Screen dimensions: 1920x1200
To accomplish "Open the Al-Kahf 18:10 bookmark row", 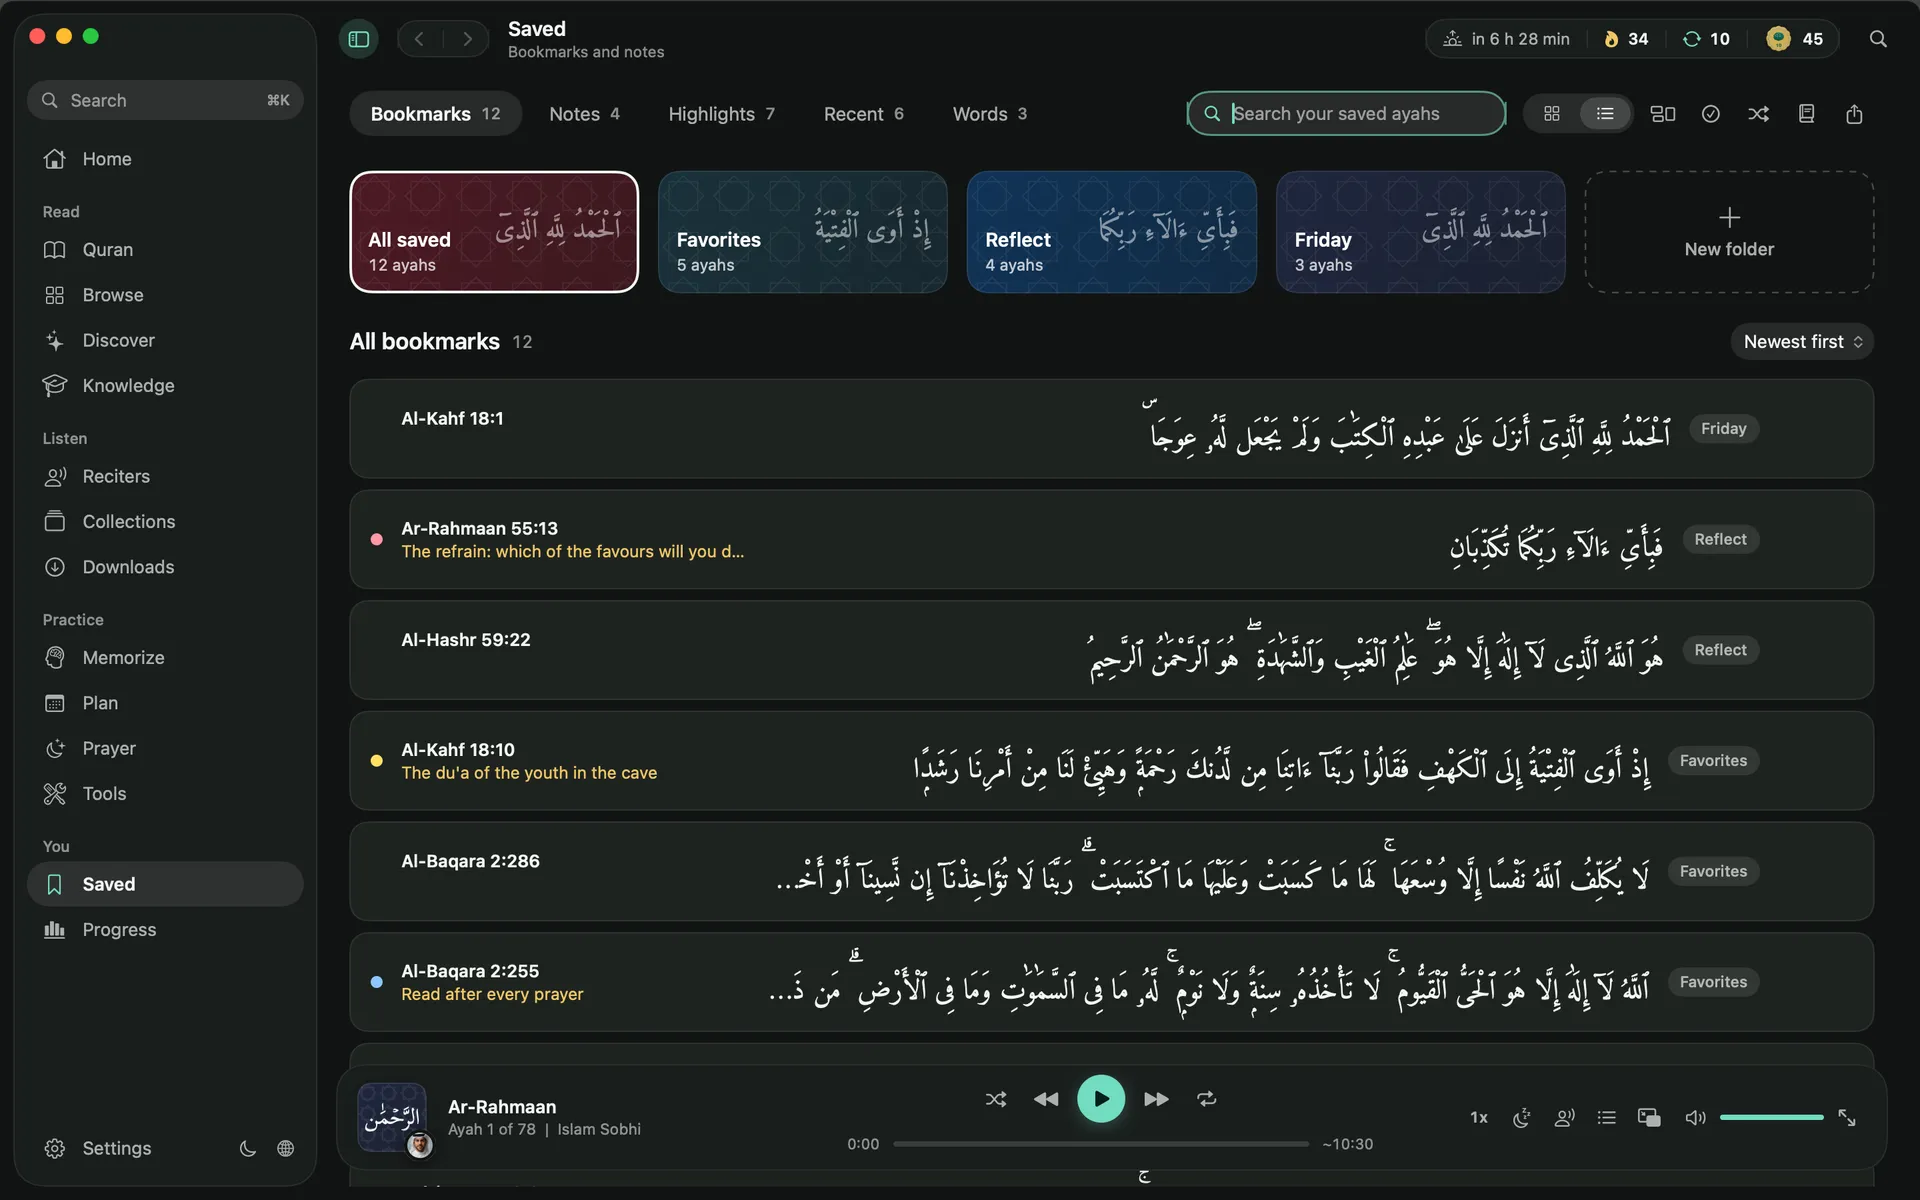I will [x=1112, y=761].
